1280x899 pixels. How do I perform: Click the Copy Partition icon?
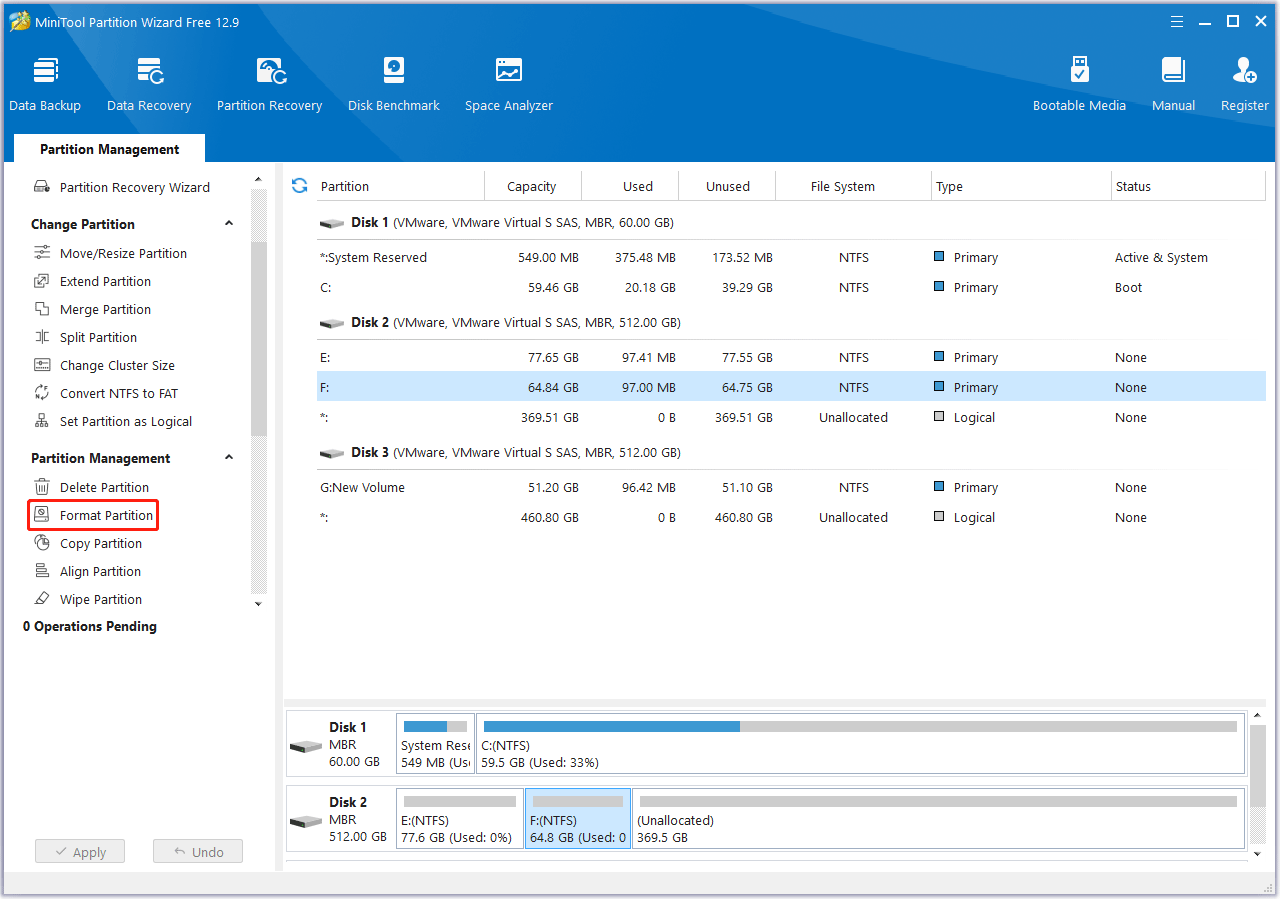click(x=42, y=543)
